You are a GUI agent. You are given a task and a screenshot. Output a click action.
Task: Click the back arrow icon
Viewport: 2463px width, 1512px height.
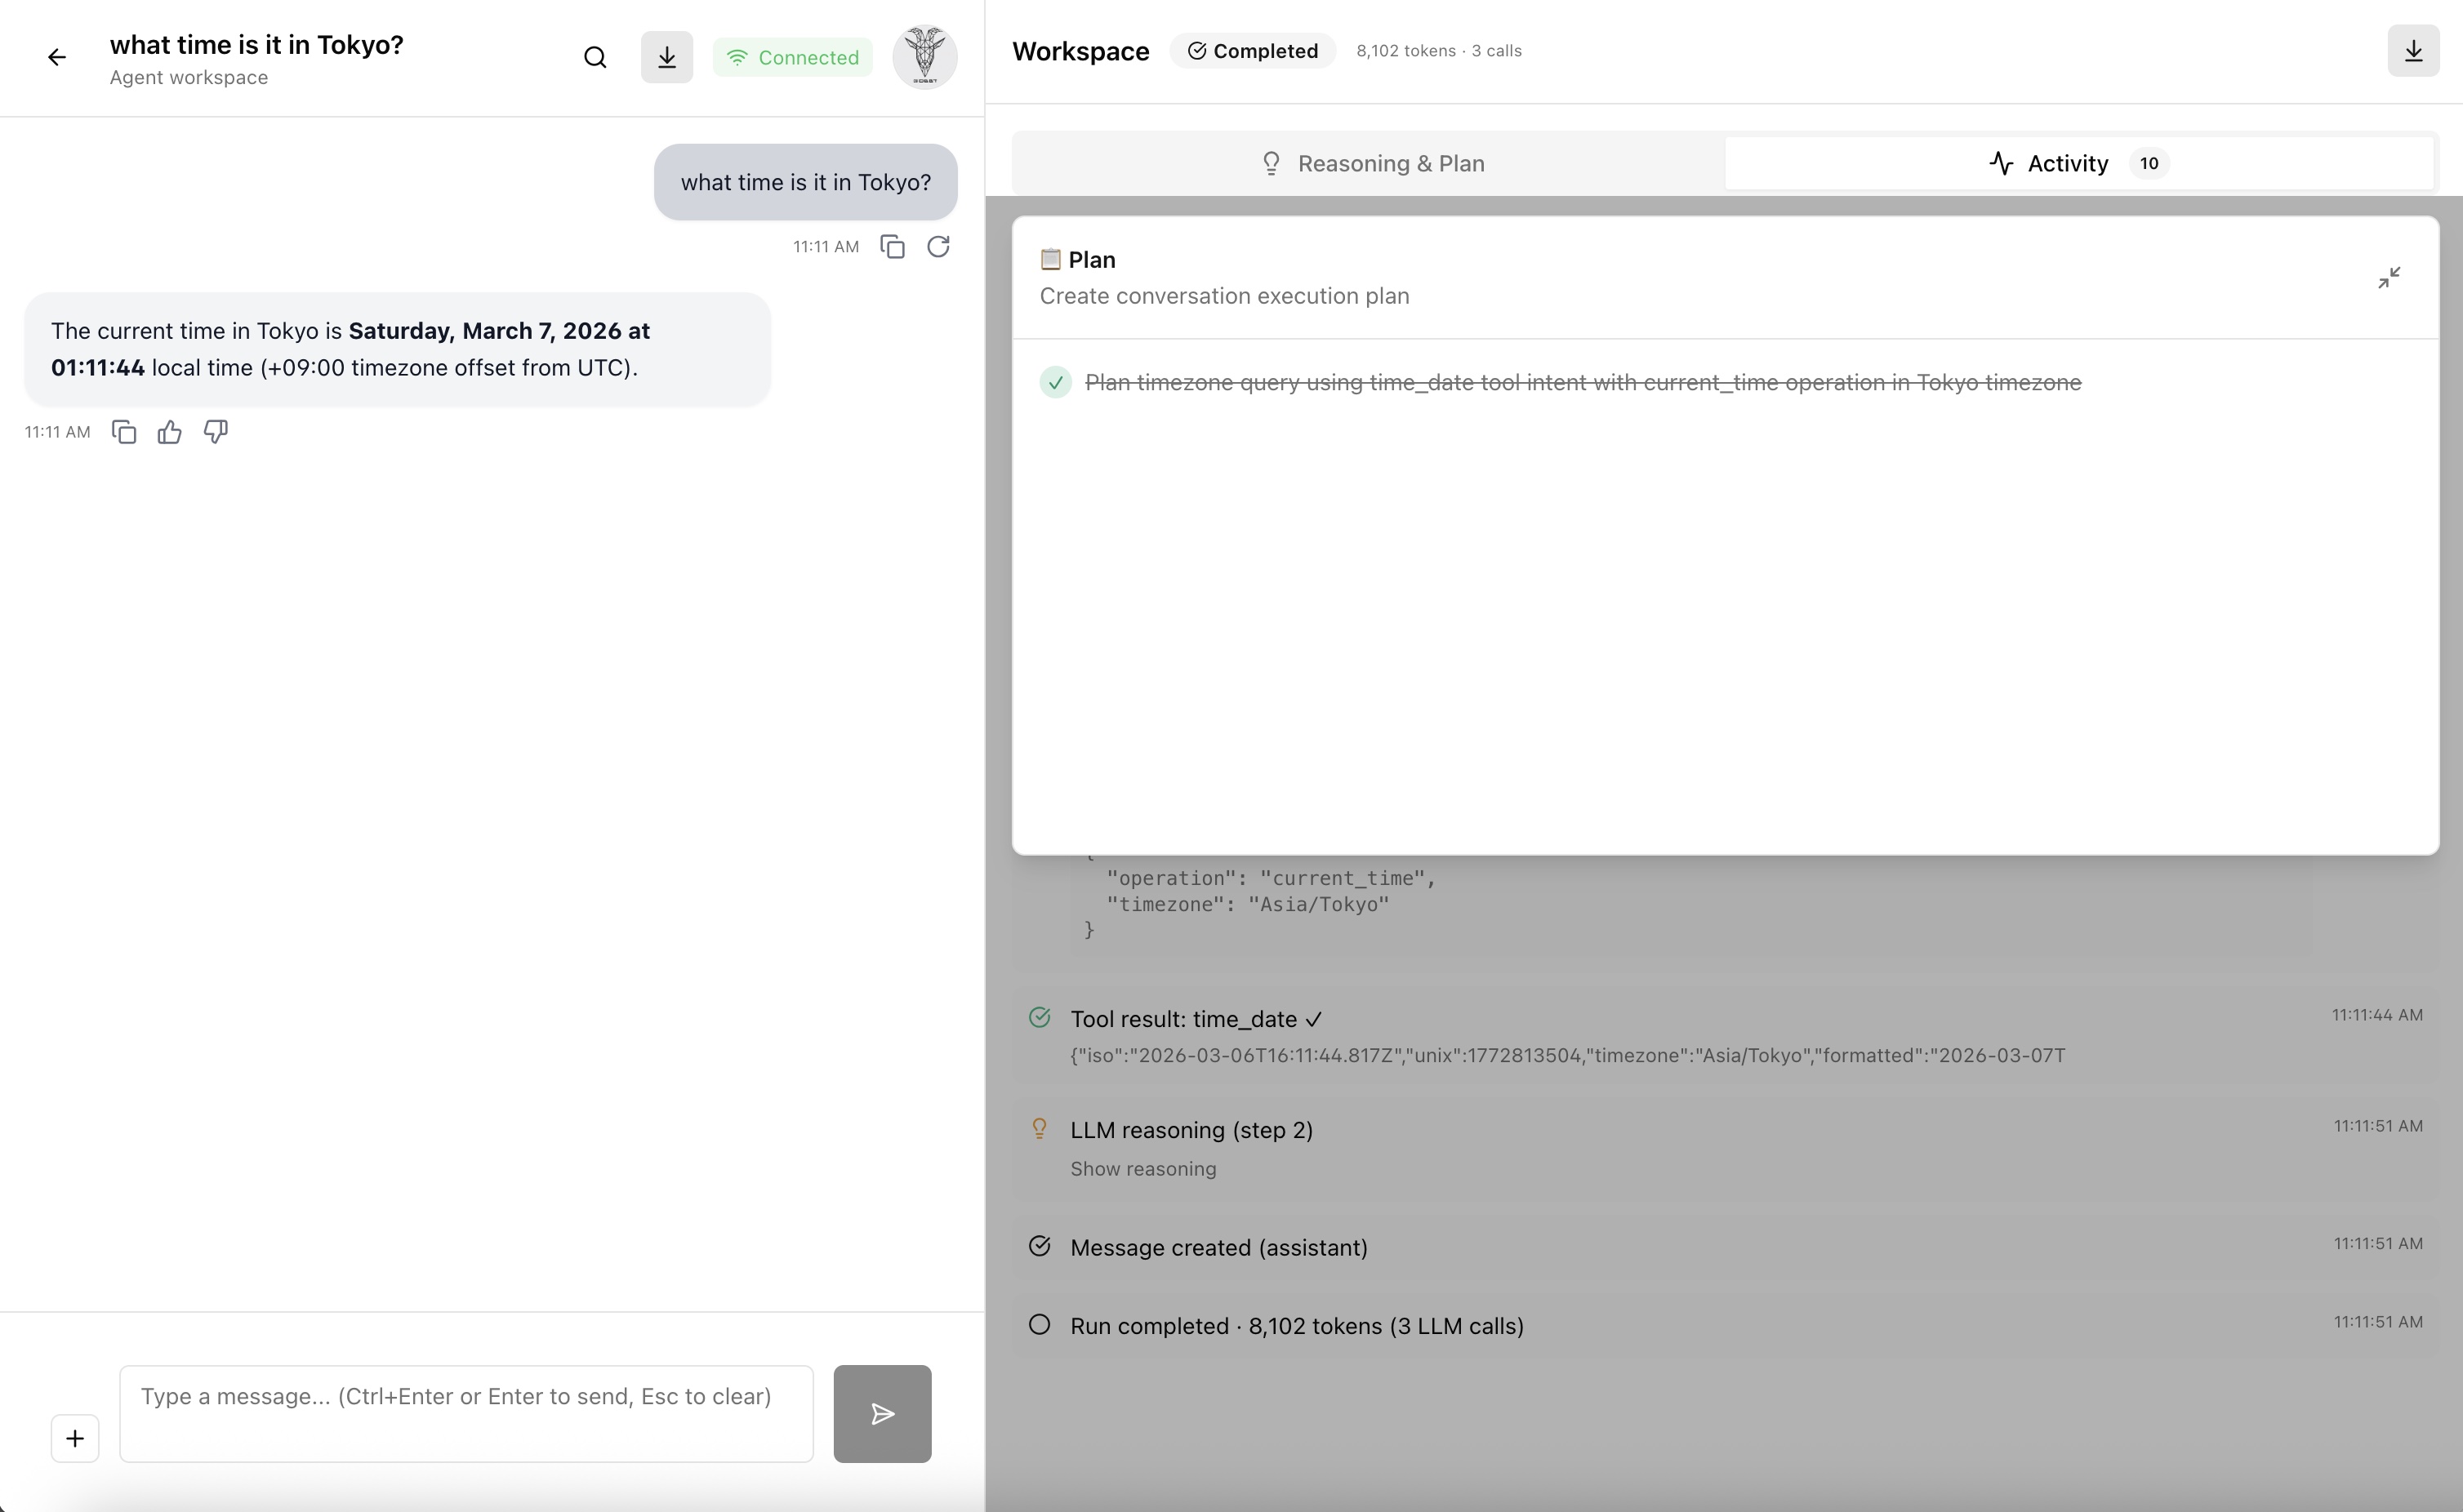click(x=57, y=58)
